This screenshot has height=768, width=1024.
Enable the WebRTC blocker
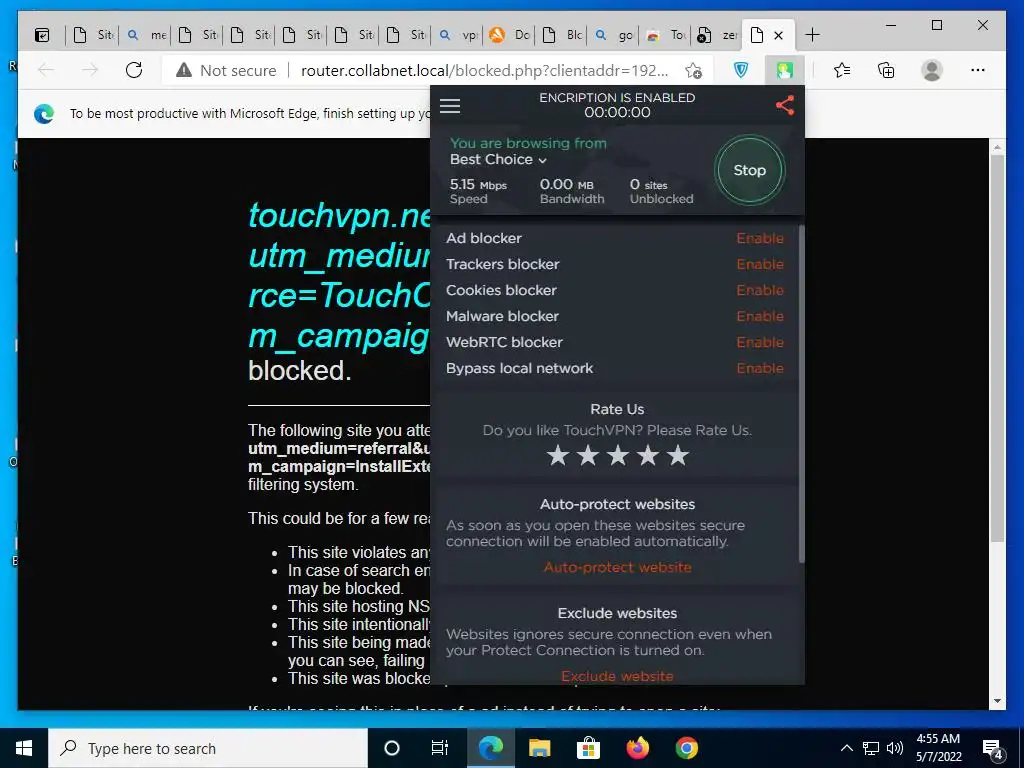(760, 343)
